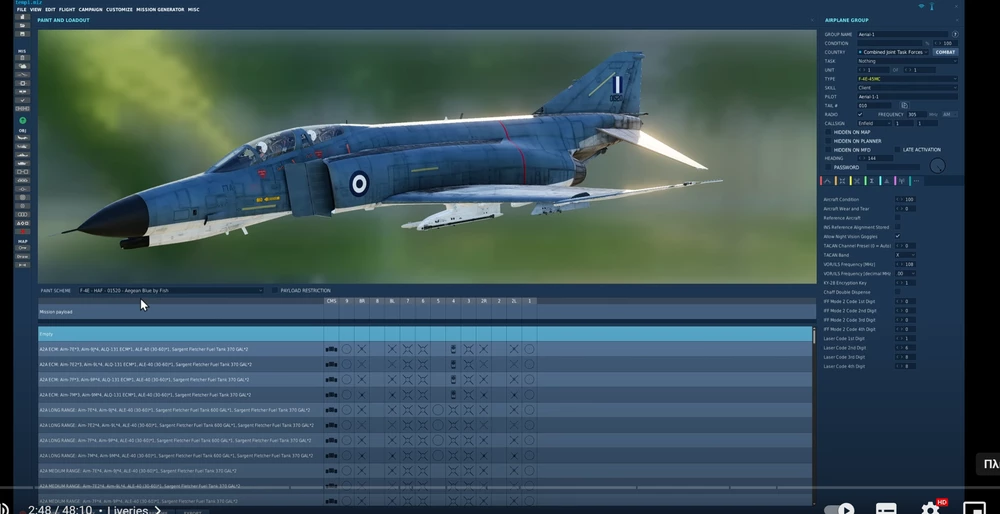Click the HEADING stepper arrows
The width and height of the screenshot is (1000, 514).
861,158
